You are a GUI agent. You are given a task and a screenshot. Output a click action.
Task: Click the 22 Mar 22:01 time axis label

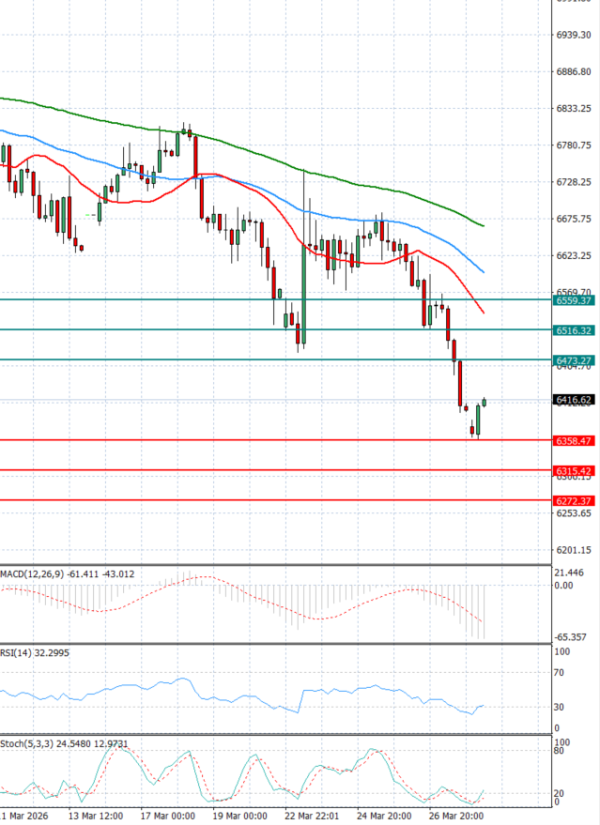[313, 815]
